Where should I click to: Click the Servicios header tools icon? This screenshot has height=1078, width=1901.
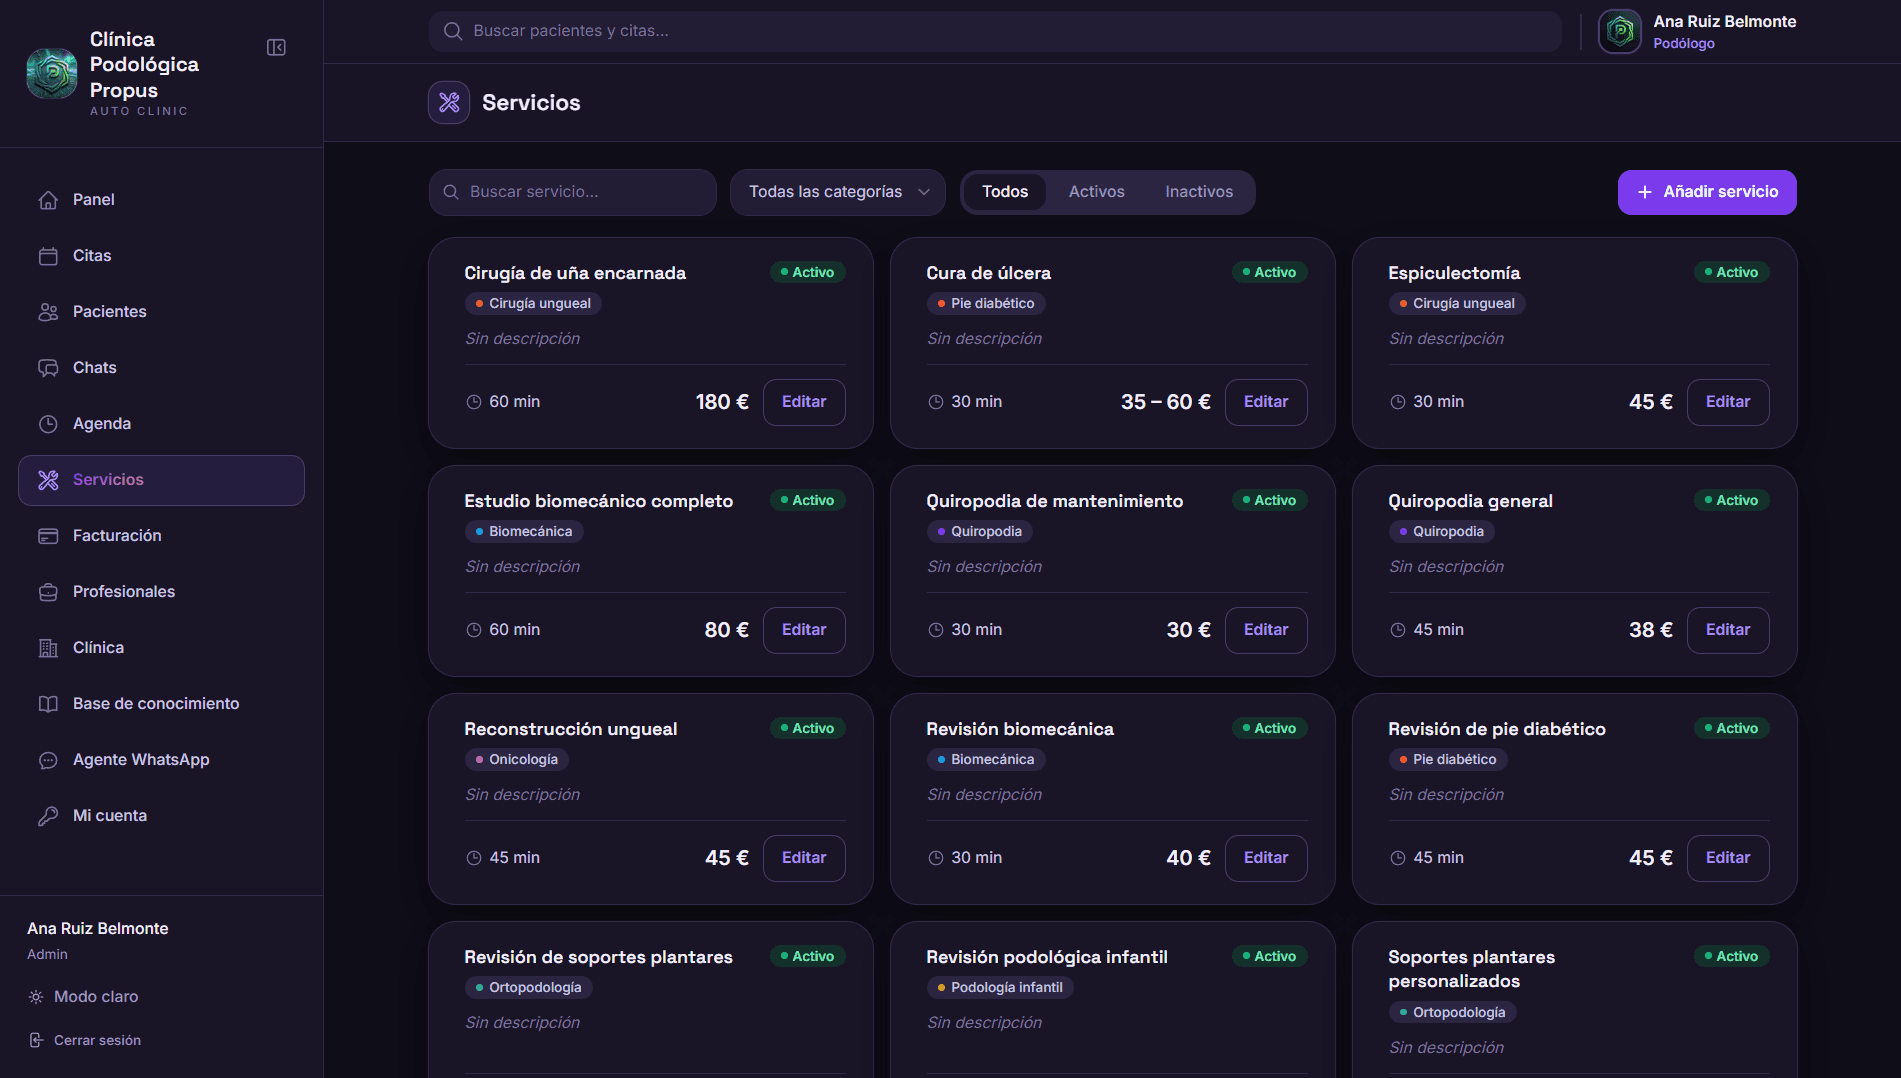point(449,102)
